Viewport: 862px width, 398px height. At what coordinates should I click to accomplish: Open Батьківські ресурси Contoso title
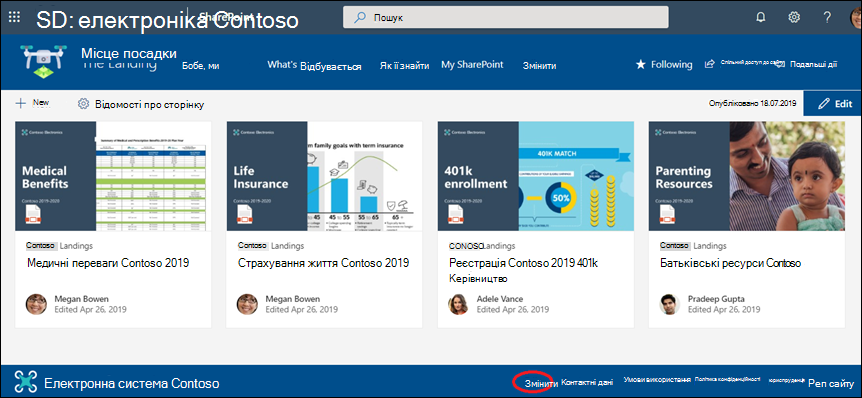(731, 263)
